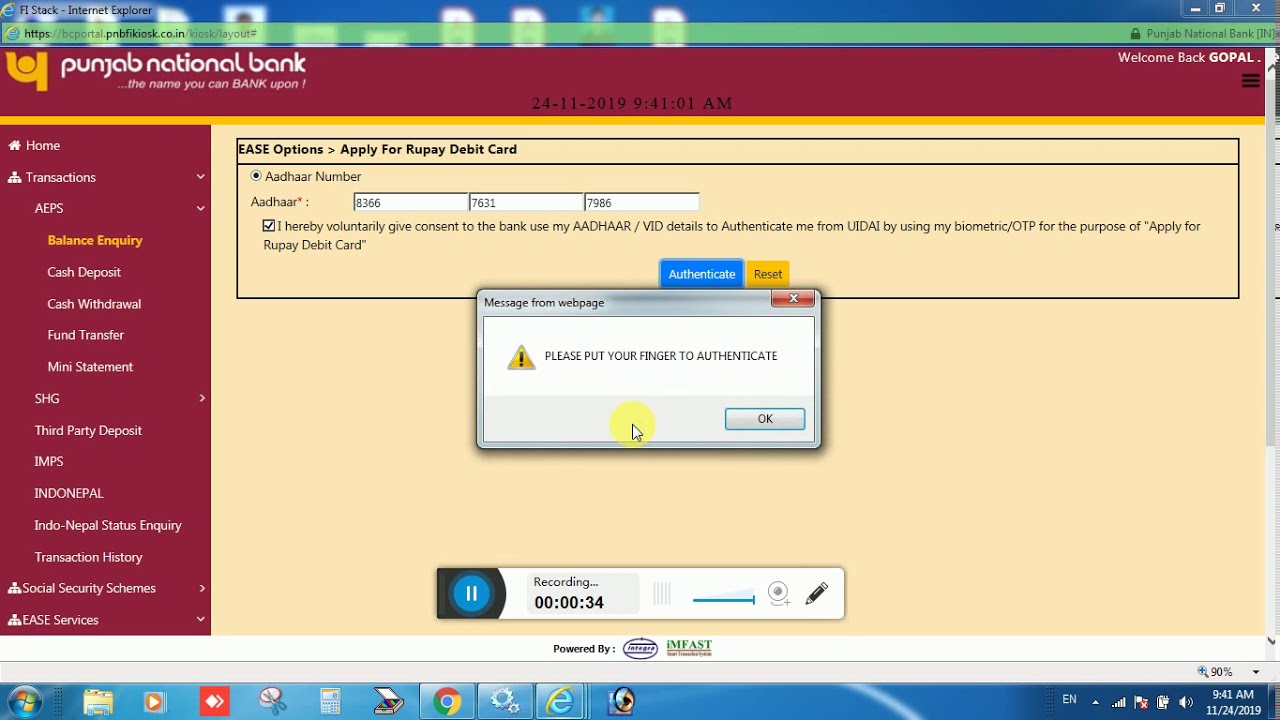1280x720 pixels.
Task: Click the iMFAST logo in footer
Action: point(689,648)
